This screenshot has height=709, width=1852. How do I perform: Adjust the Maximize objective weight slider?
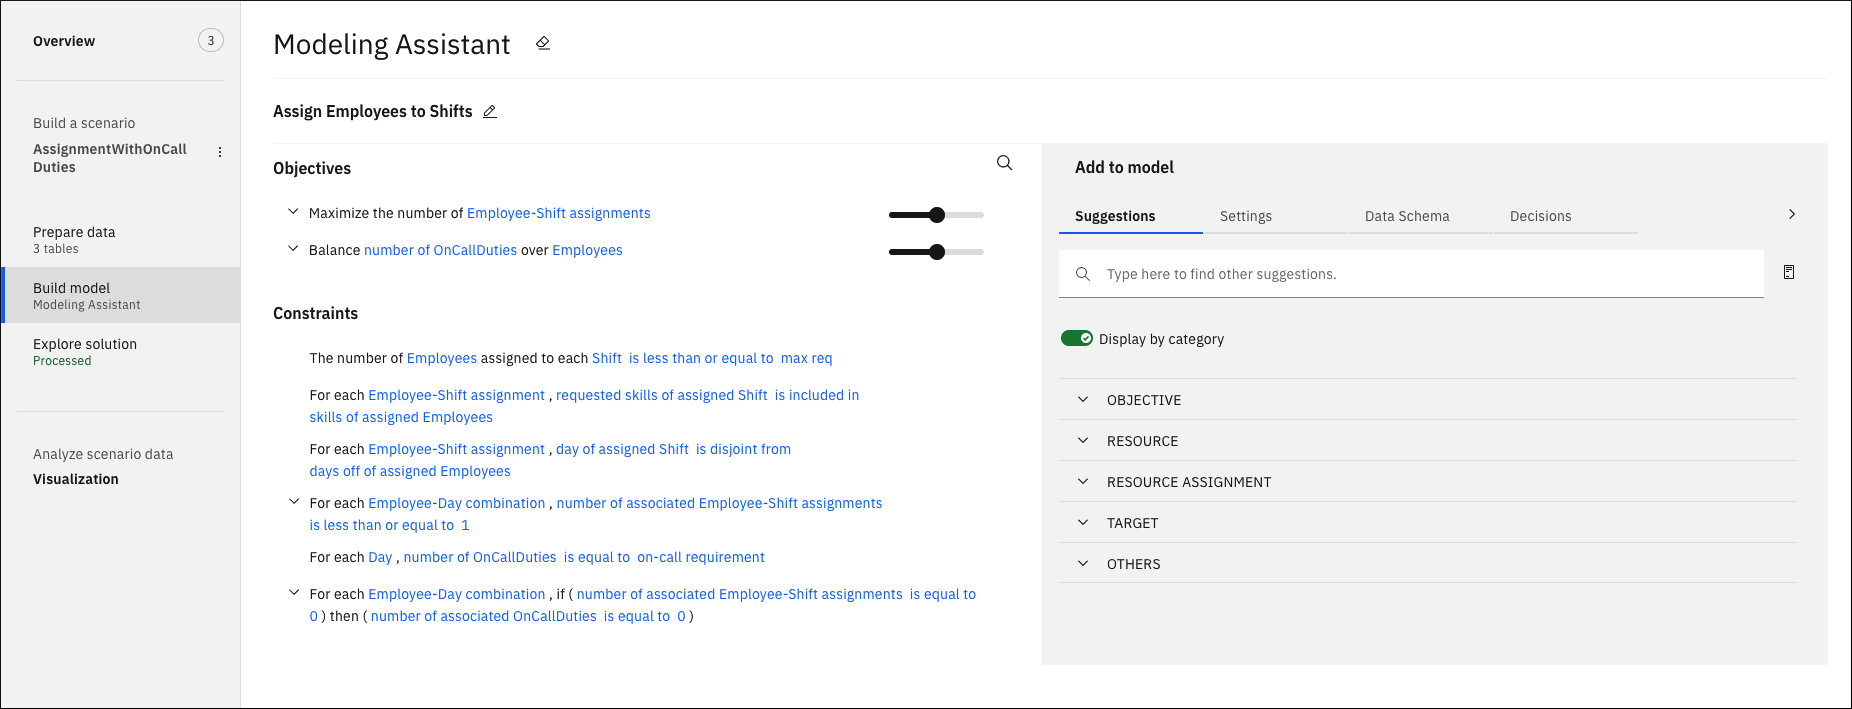(x=936, y=214)
